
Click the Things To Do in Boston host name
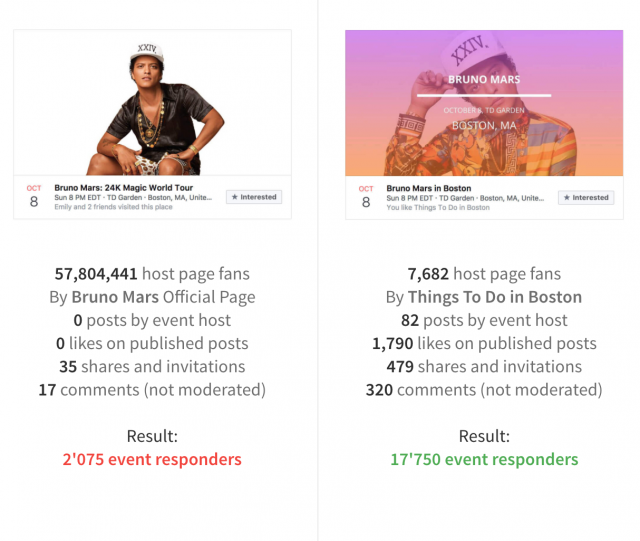[x=495, y=297]
